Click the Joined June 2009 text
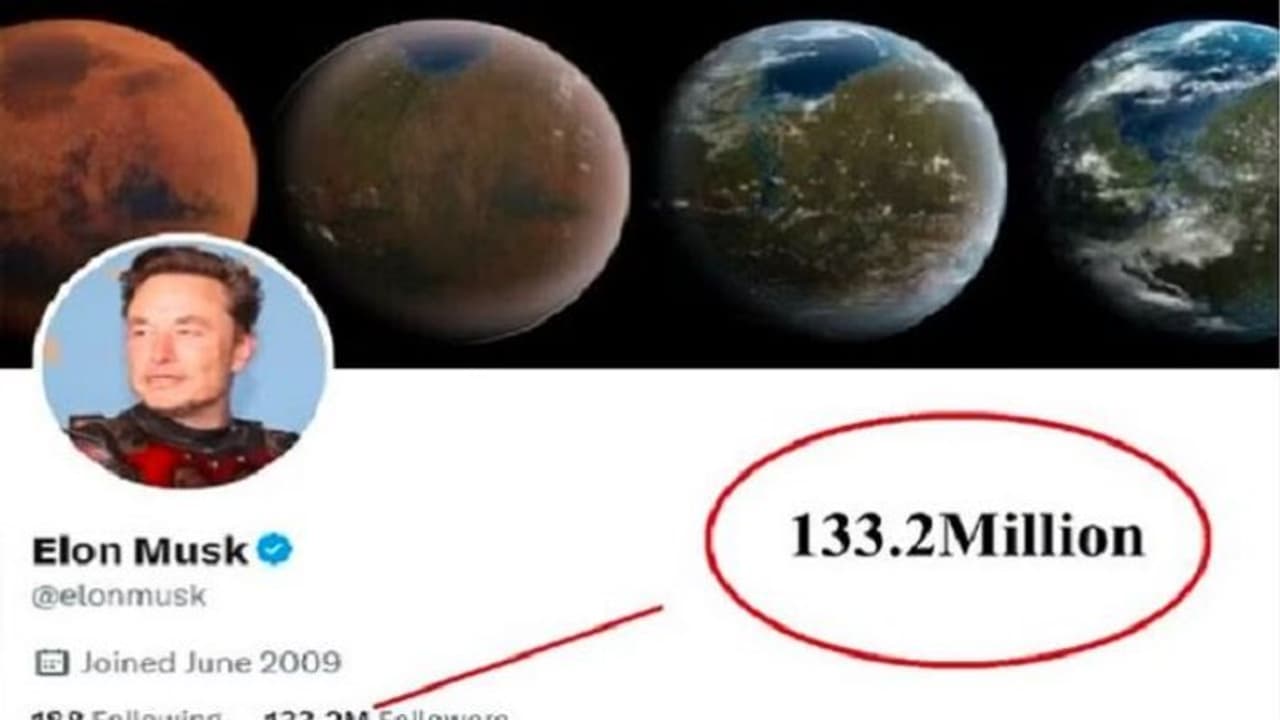Image resolution: width=1280 pixels, height=720 pixels. 211,662
